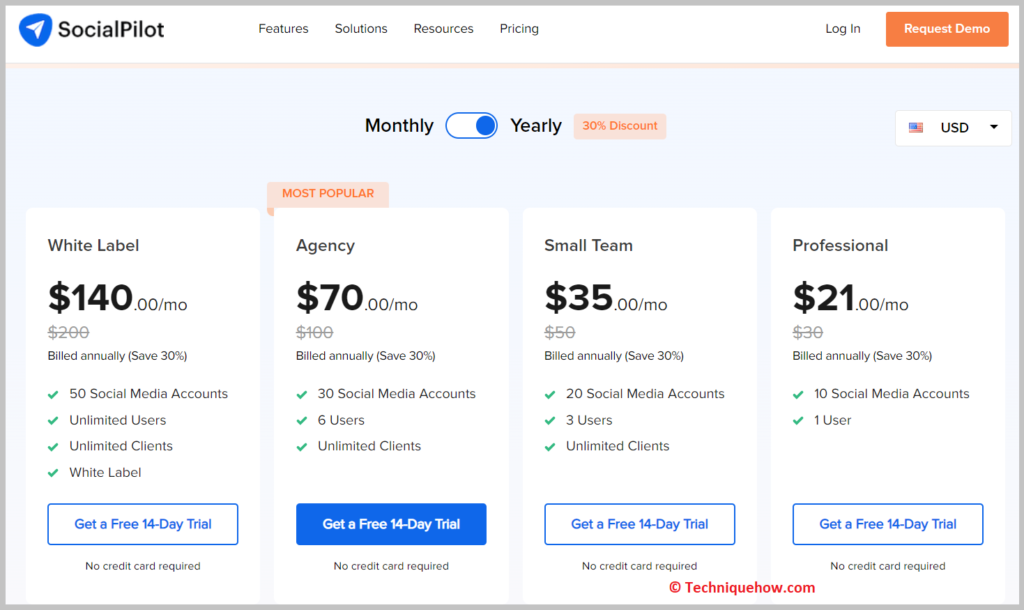The width and height of the screenshot is (1024, 610).
Task: Click the MOST POPULAR badge
Action: click(x=328, y=194)
